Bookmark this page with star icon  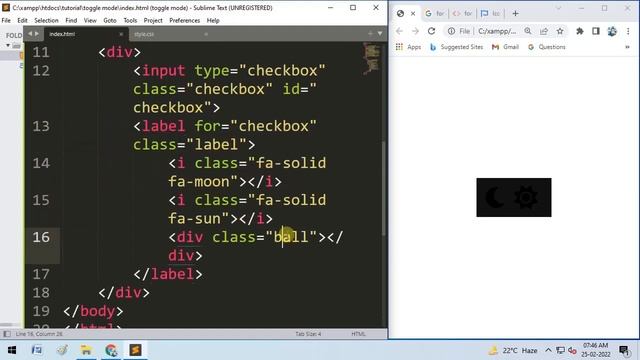pos(560,31)
